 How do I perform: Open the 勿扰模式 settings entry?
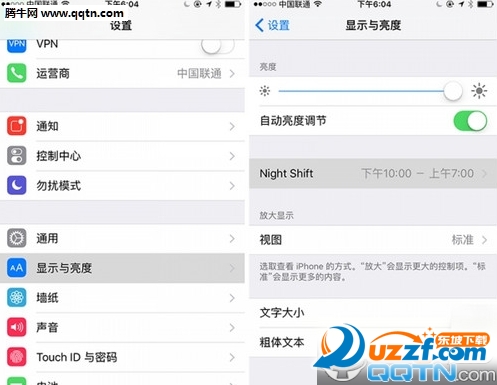click(x=122, y=186)
